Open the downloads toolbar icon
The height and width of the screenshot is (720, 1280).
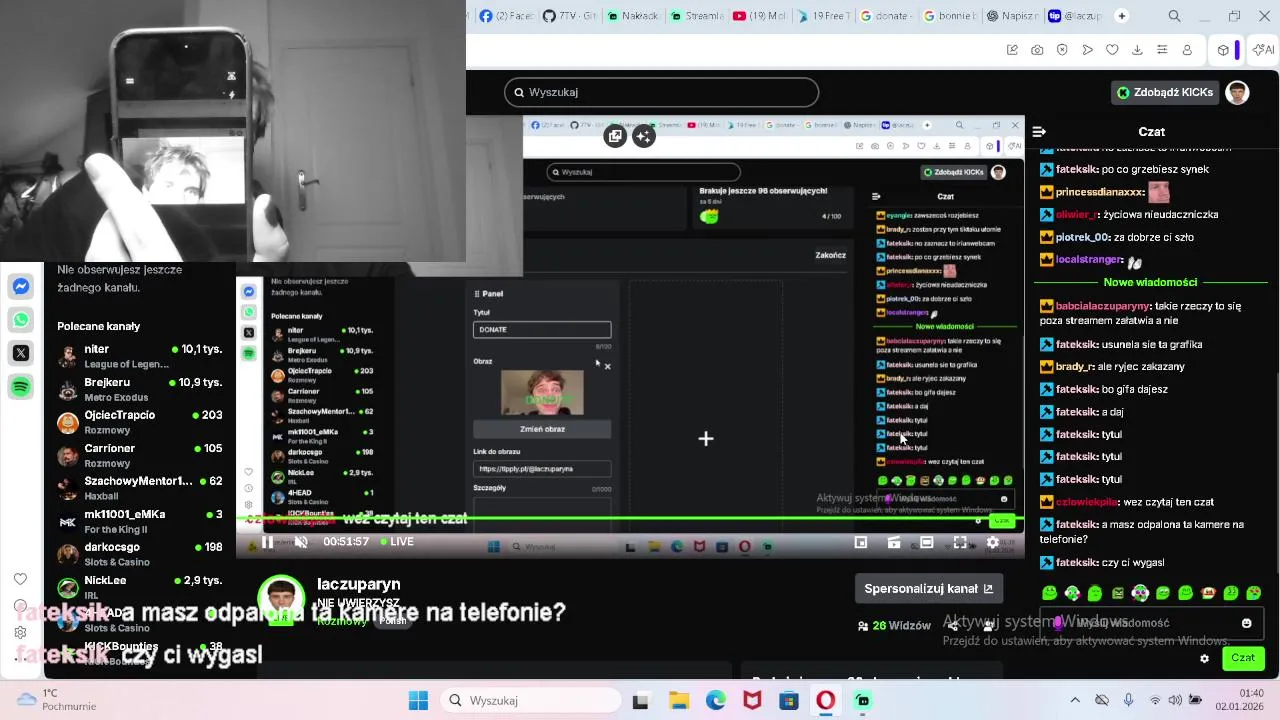[x=1137, y=50]
